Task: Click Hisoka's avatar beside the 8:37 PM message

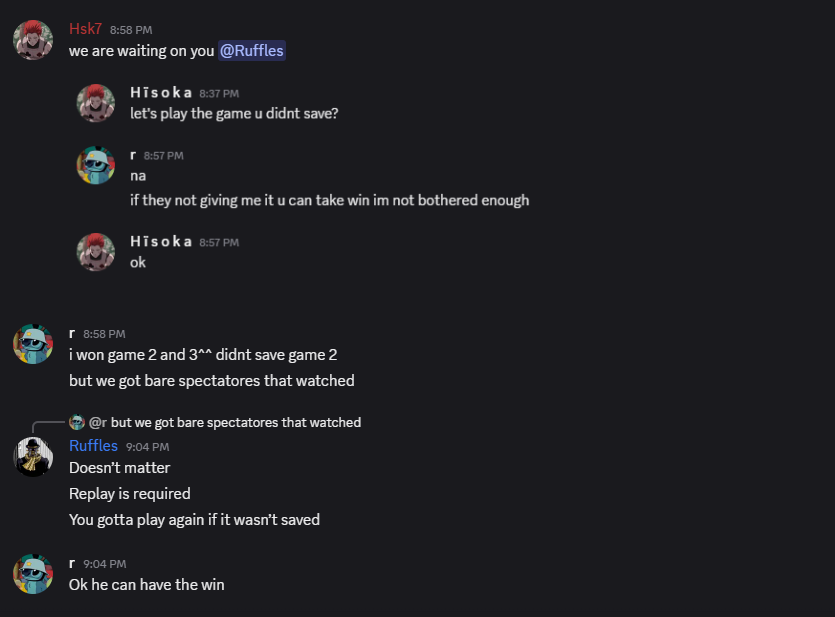Action: (x=96, y=103)
